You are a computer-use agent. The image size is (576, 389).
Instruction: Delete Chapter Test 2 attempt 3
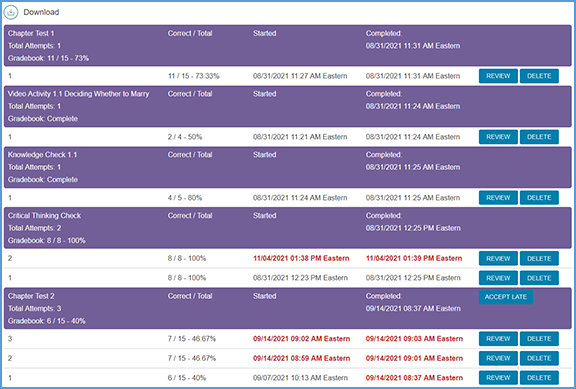coord(539,339)
